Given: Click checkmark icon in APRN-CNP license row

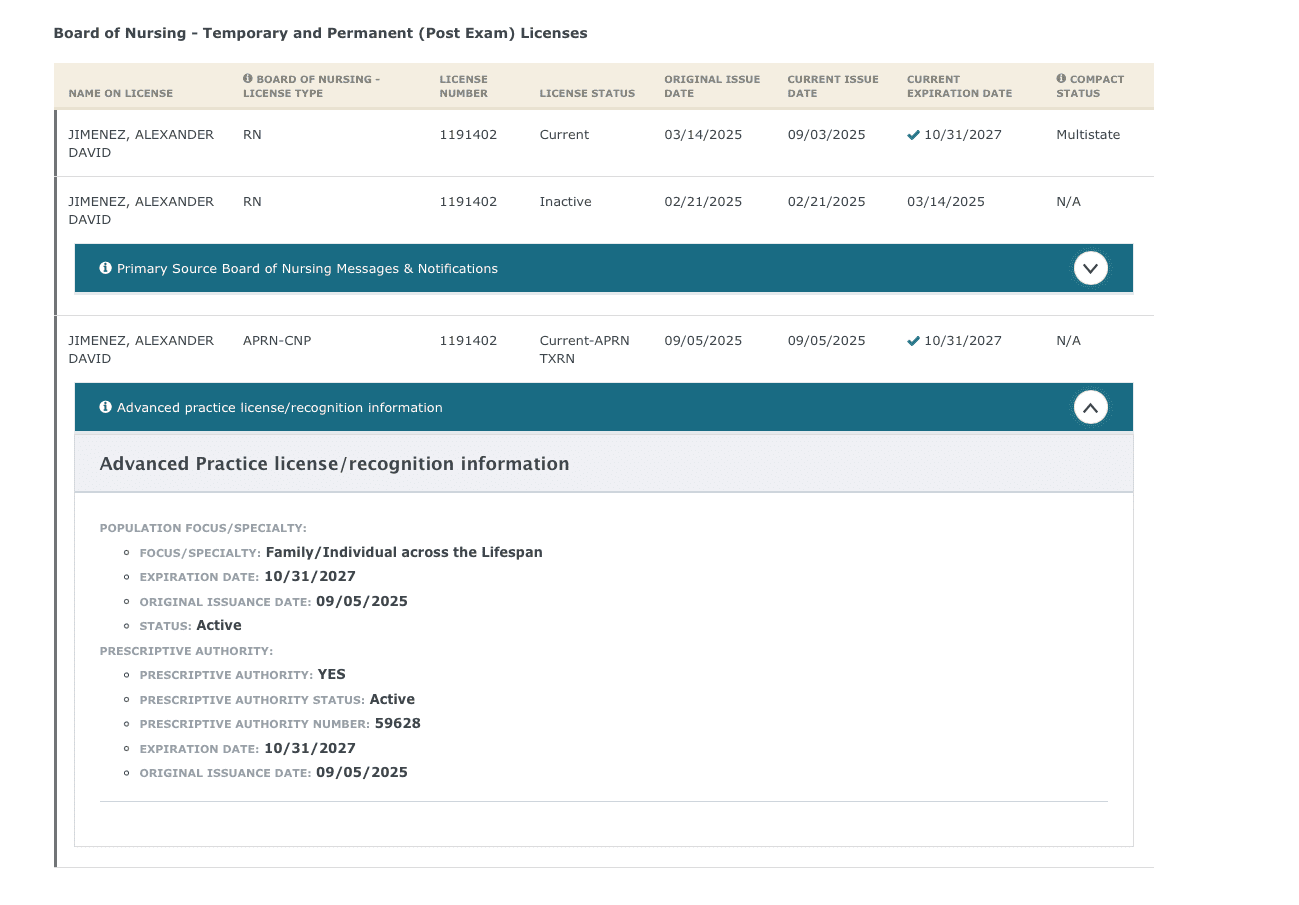Looking at the screenshot, I should [x=913, y=341].
